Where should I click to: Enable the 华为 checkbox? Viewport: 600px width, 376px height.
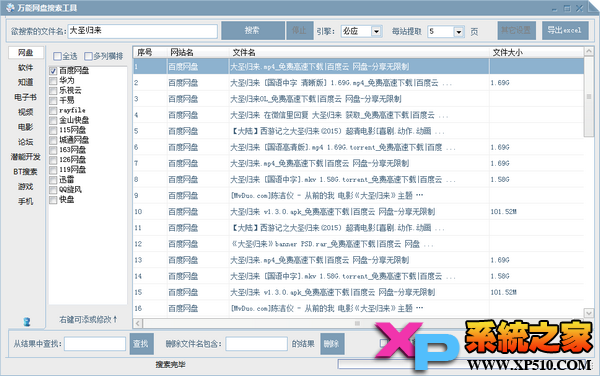pyautogui.click(x=53, y=81)
